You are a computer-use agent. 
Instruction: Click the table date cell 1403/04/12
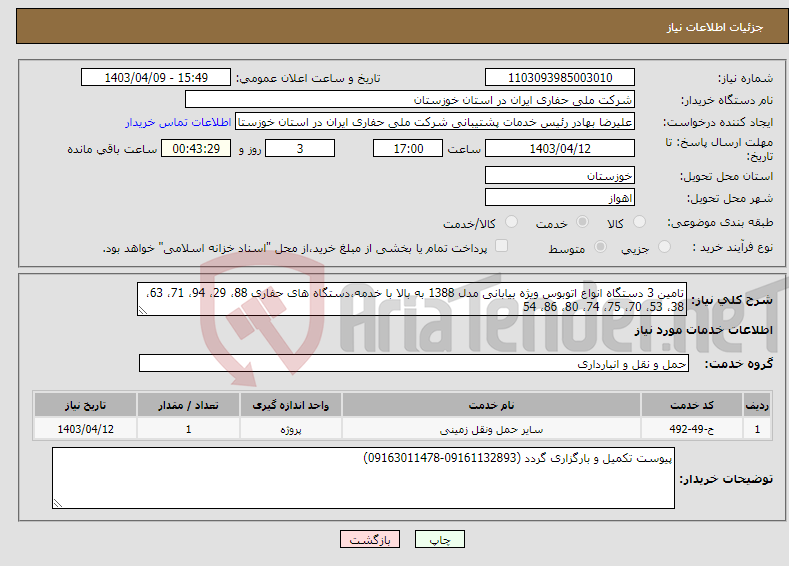pos(86,429)
